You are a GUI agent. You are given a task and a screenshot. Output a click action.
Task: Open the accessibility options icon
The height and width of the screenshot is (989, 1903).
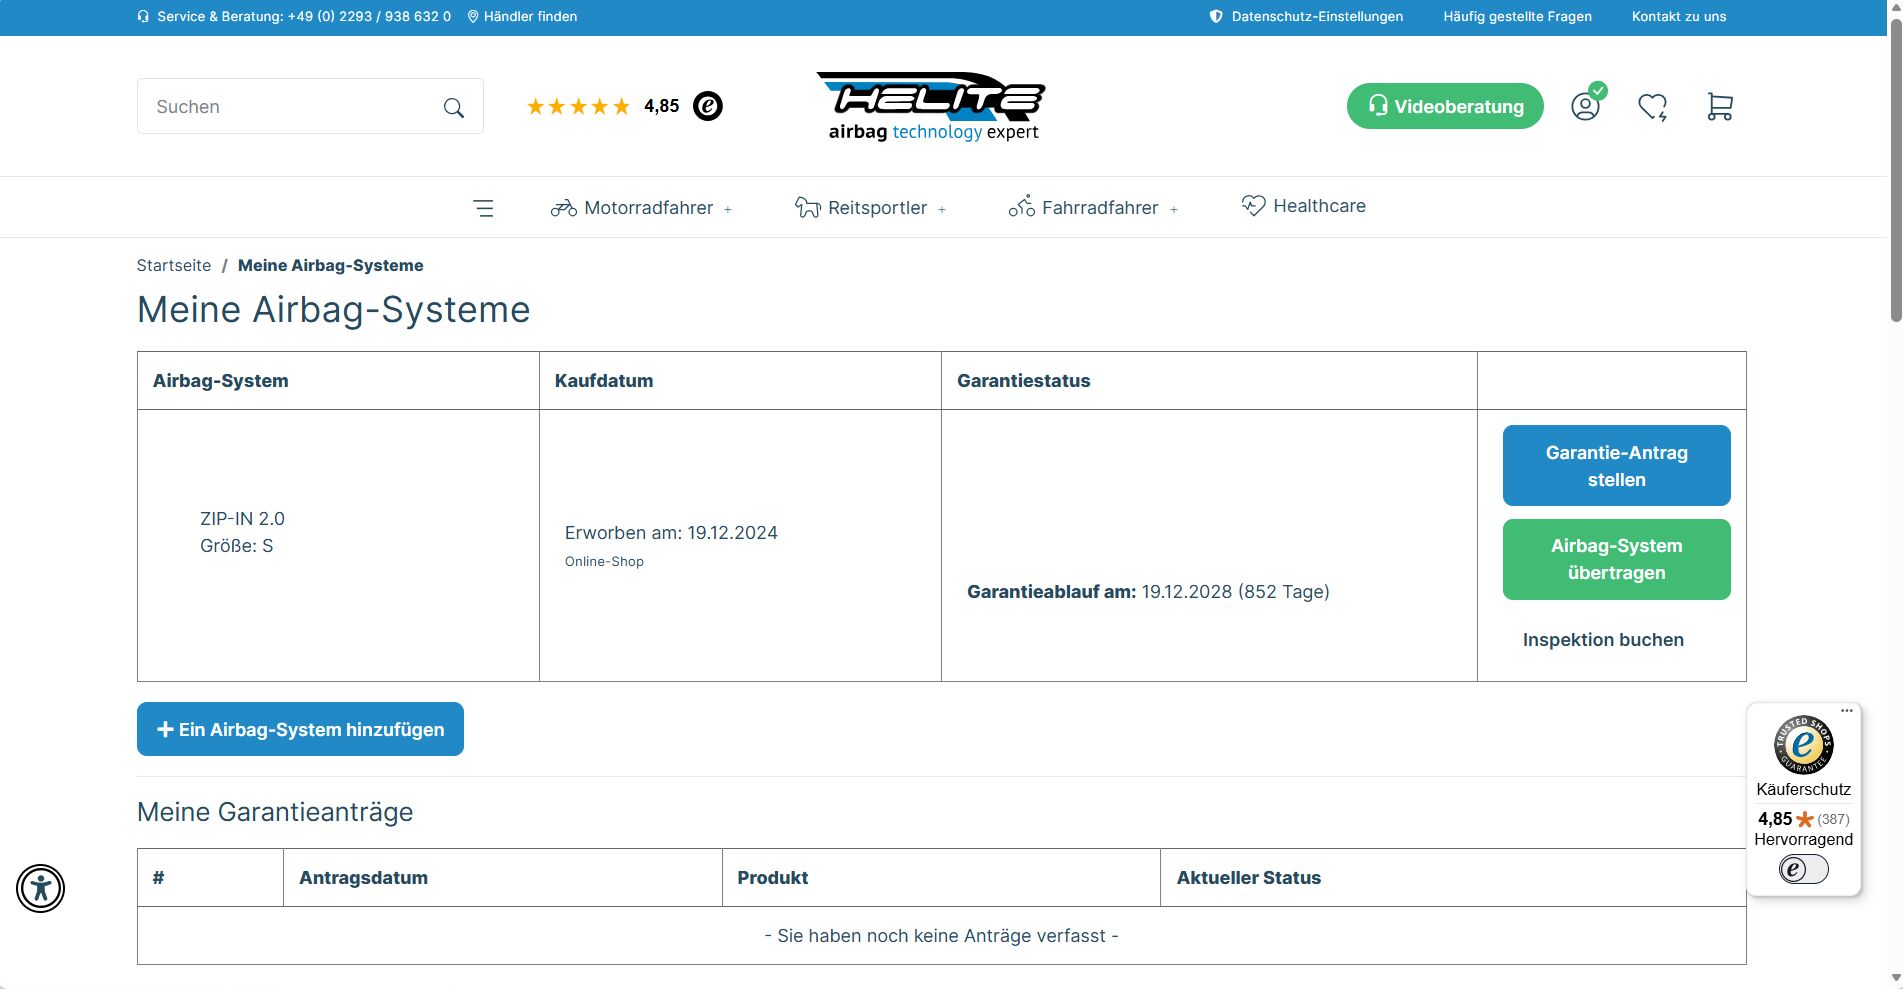(41, 888)
